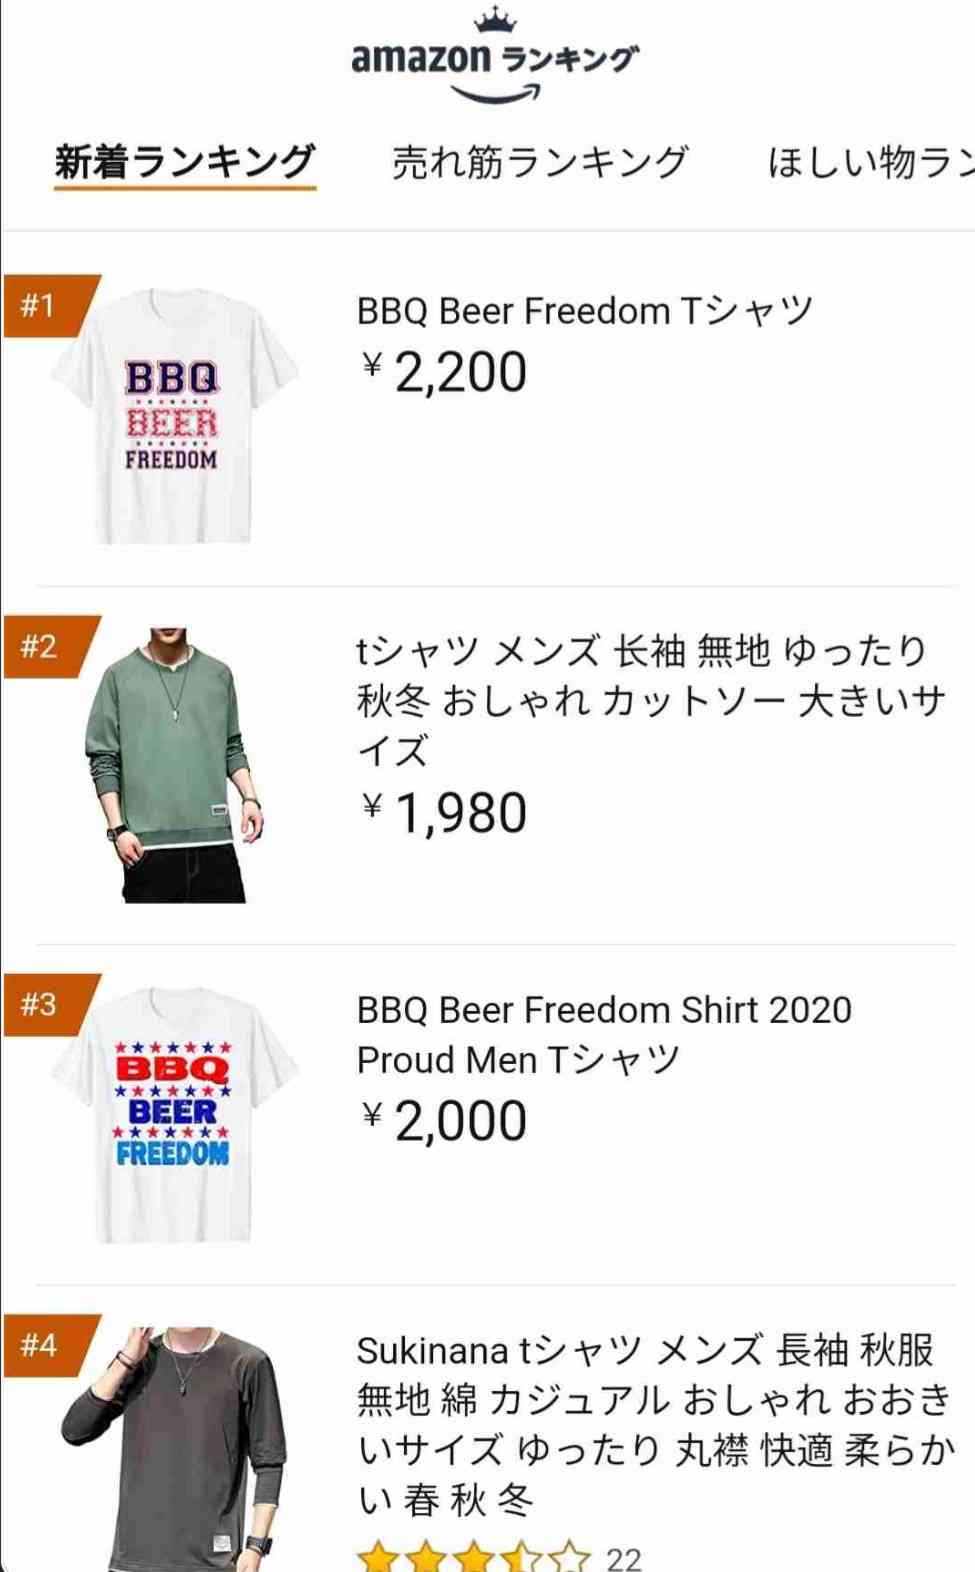Switch to the 売れ筋ランキング tab

pyautogui.click(x=540, y=161)
